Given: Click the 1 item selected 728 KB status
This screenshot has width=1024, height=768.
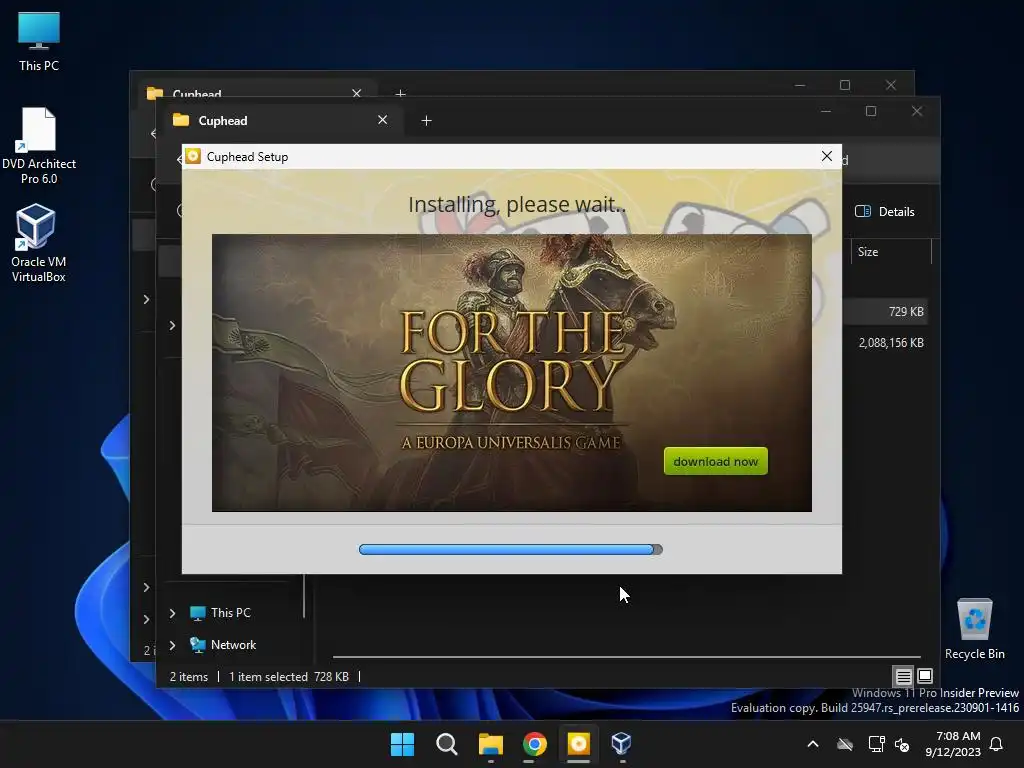Looking at the screenshot, I should click(x=289, y=677).
